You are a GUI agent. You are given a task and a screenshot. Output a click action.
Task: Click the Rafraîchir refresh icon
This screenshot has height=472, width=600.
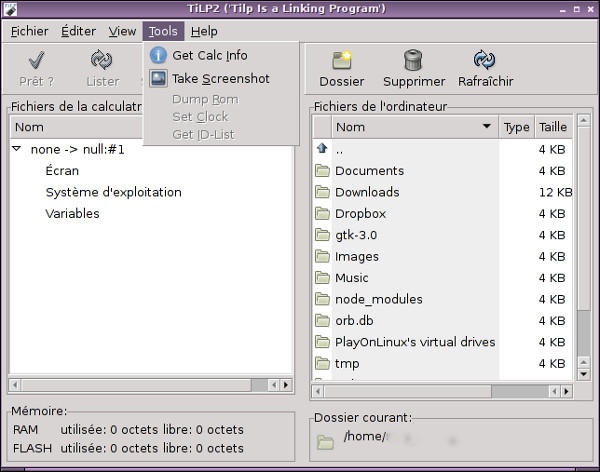pyautogui.click(x=484, y=60)
